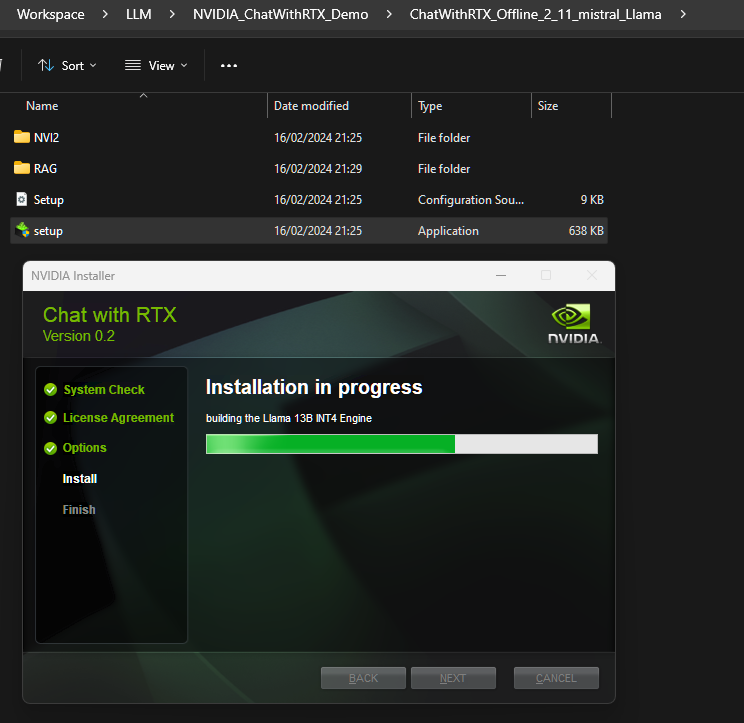Sort files by Type column header
This screenshot has height=723, width=744.
click(430, 105)
